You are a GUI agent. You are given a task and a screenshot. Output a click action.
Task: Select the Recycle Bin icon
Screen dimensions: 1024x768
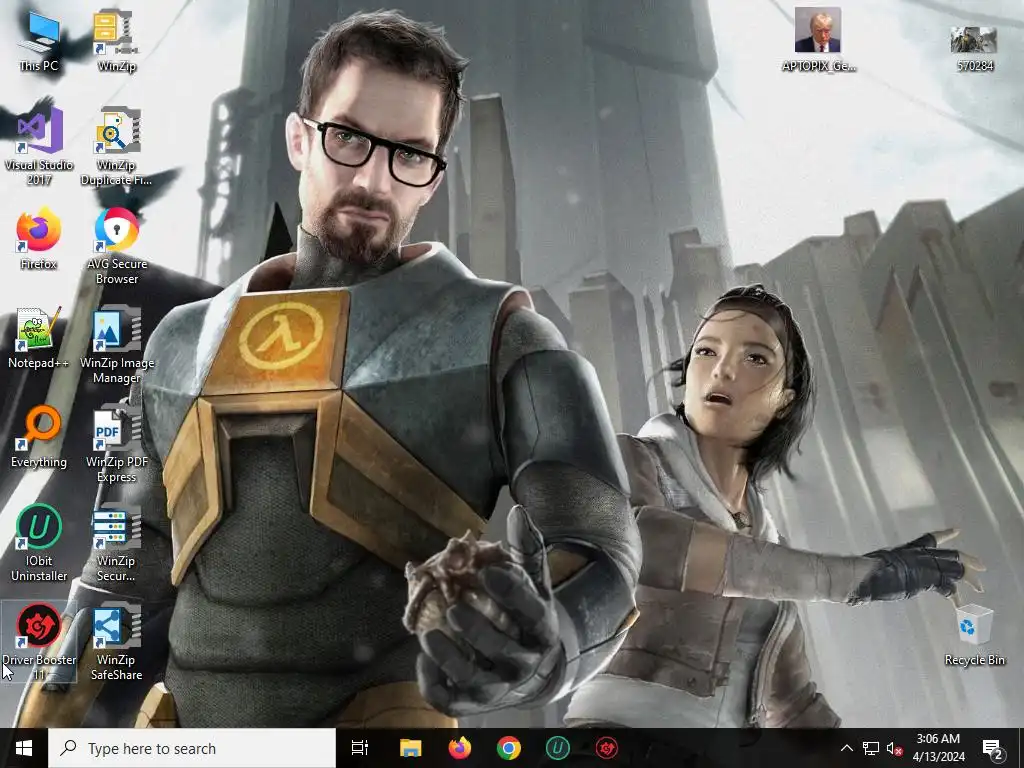[974, 635]
